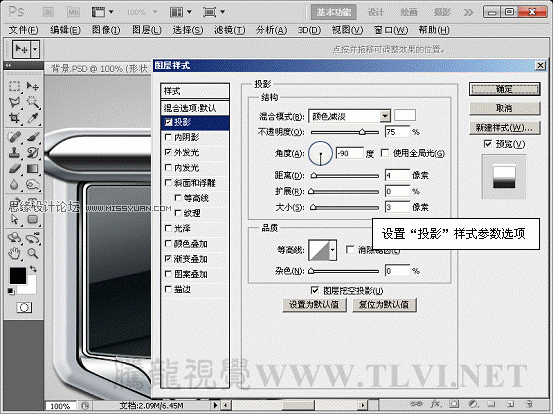Select the Rounded Rectangle shape tool
The height and width of the screenshot is (414, 553).
point(32,219)
